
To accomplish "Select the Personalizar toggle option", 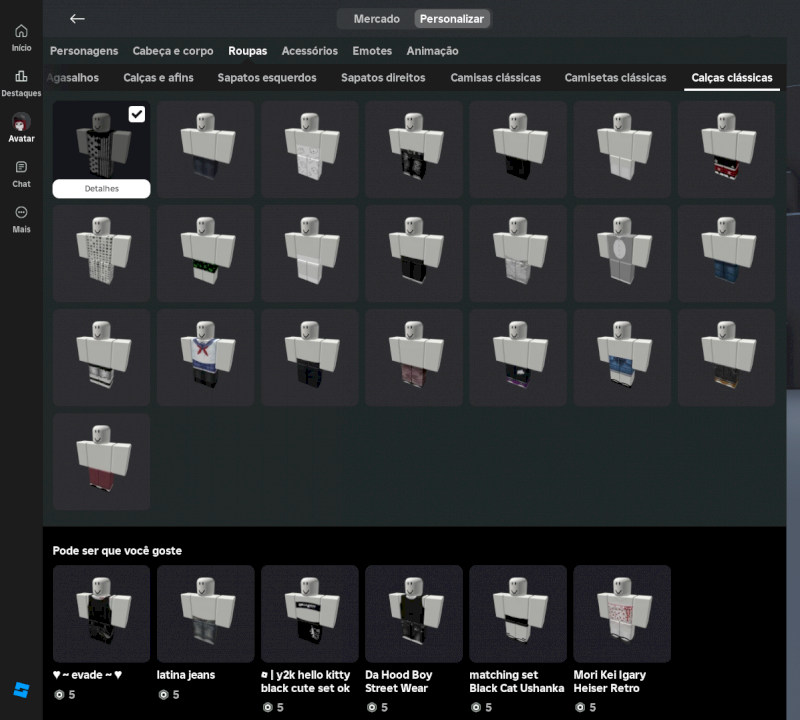I will (452, 19).
